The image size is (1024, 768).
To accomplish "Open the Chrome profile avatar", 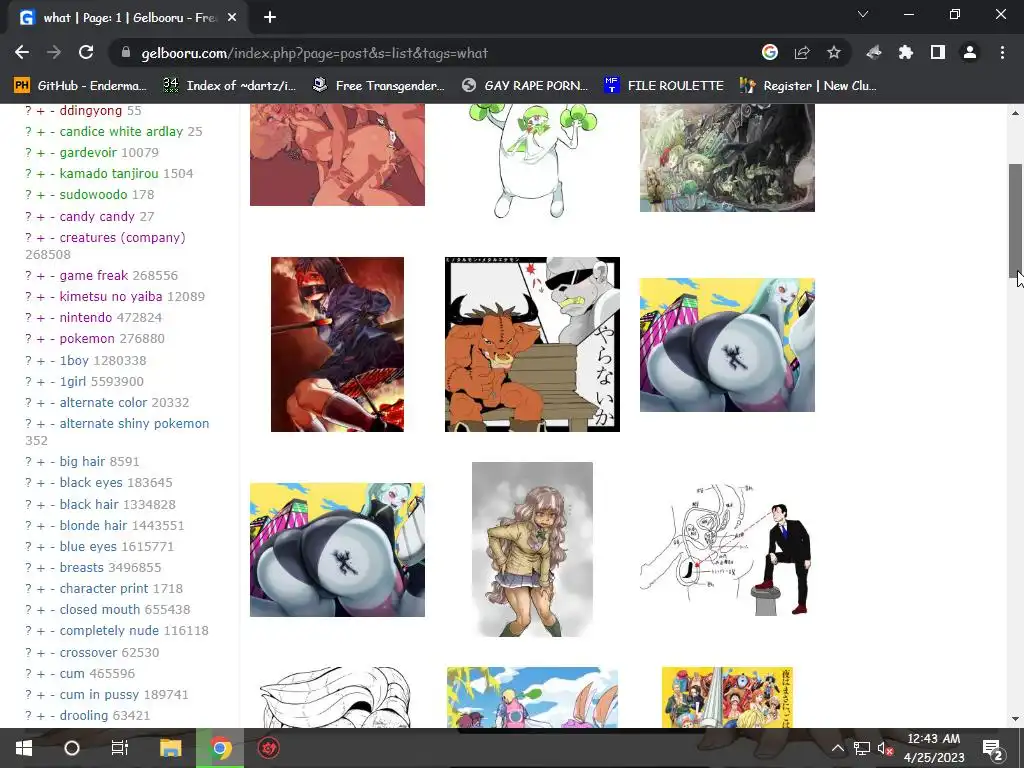I will coord(970,53).
